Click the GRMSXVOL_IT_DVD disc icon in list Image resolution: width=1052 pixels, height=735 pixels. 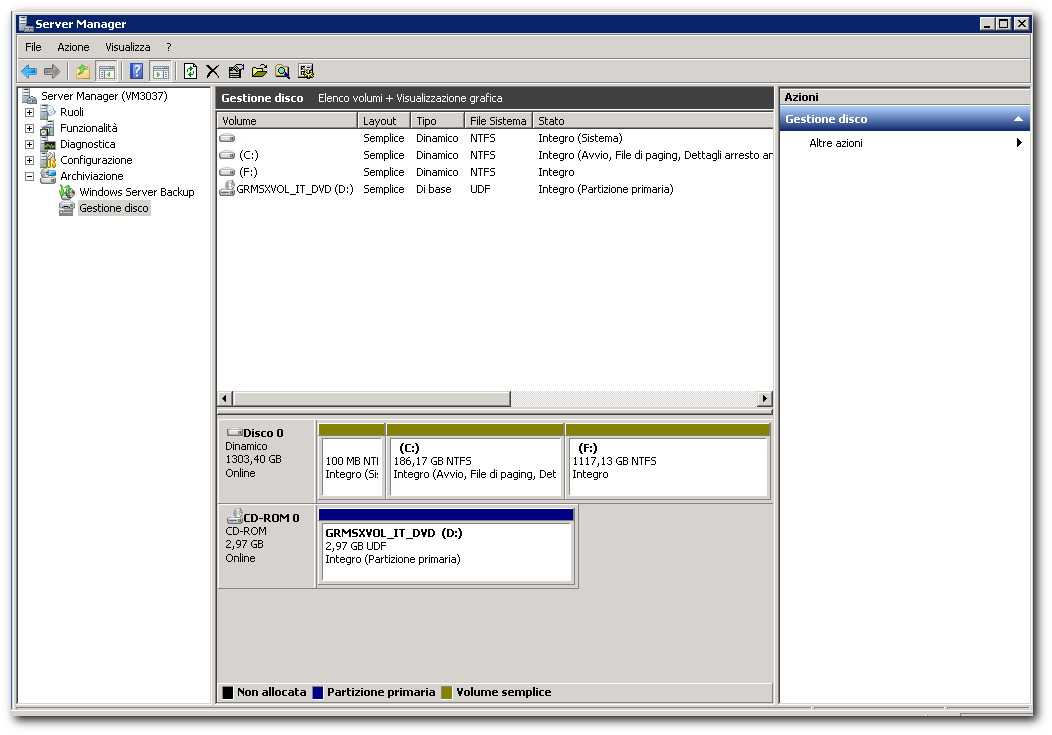[227, 188]
